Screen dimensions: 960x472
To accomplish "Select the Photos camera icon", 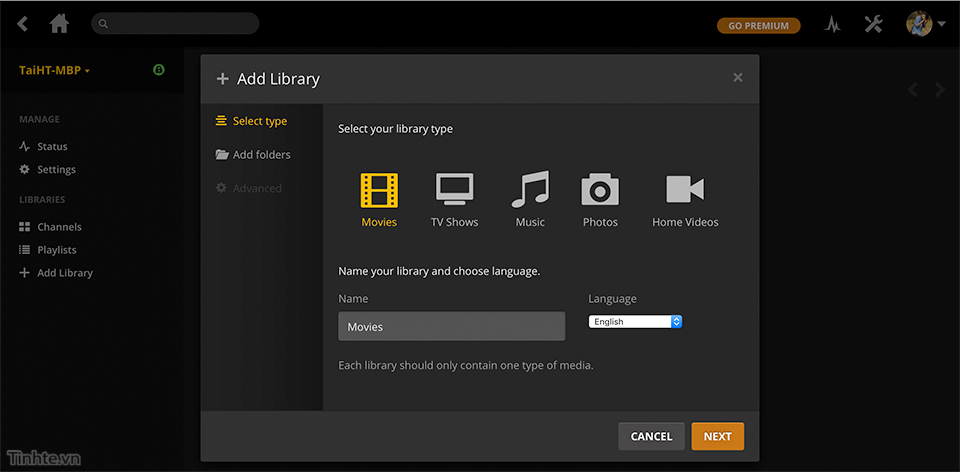I will (600, 190).
